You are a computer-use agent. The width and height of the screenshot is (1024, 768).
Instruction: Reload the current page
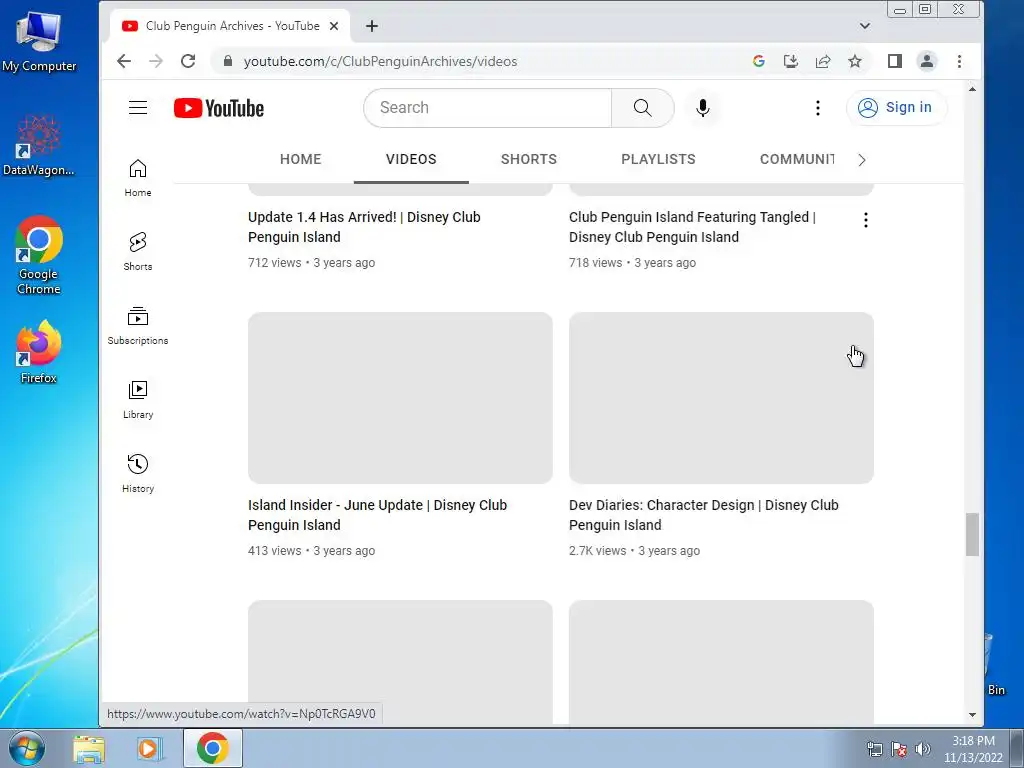[188, 61]
